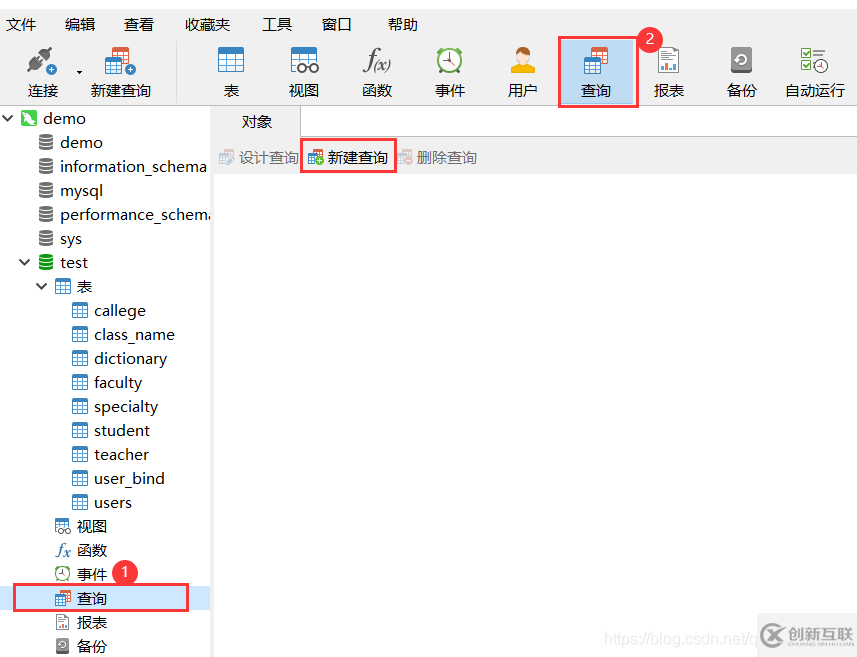
Task: Open the 用户 (User) toolbar icon
Action: click(523, 73)
